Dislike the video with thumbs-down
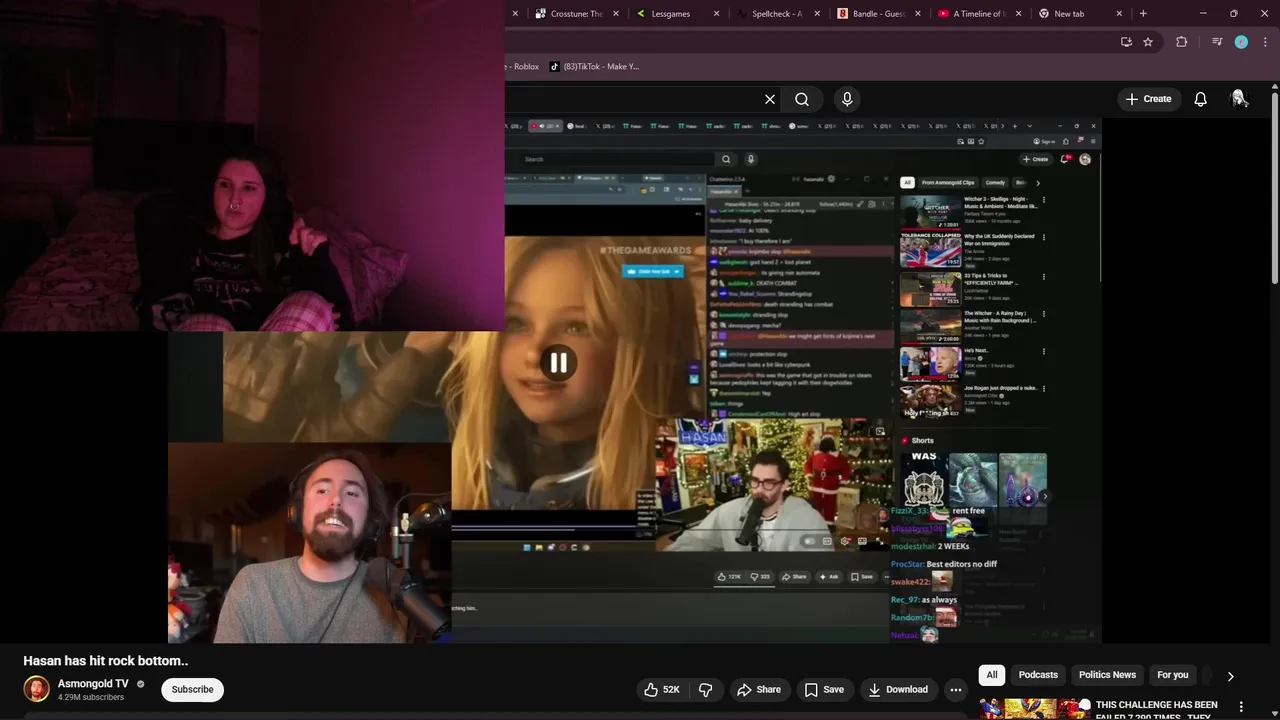The width and height of the screenshot is (1280, 720). click(705, 689)
